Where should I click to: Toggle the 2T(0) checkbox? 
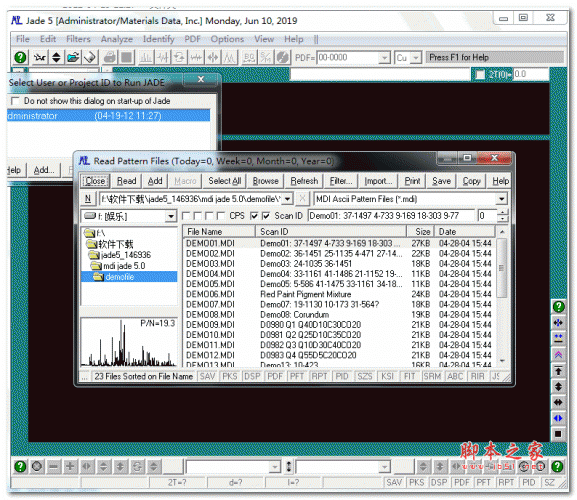(x=480, y=74)
